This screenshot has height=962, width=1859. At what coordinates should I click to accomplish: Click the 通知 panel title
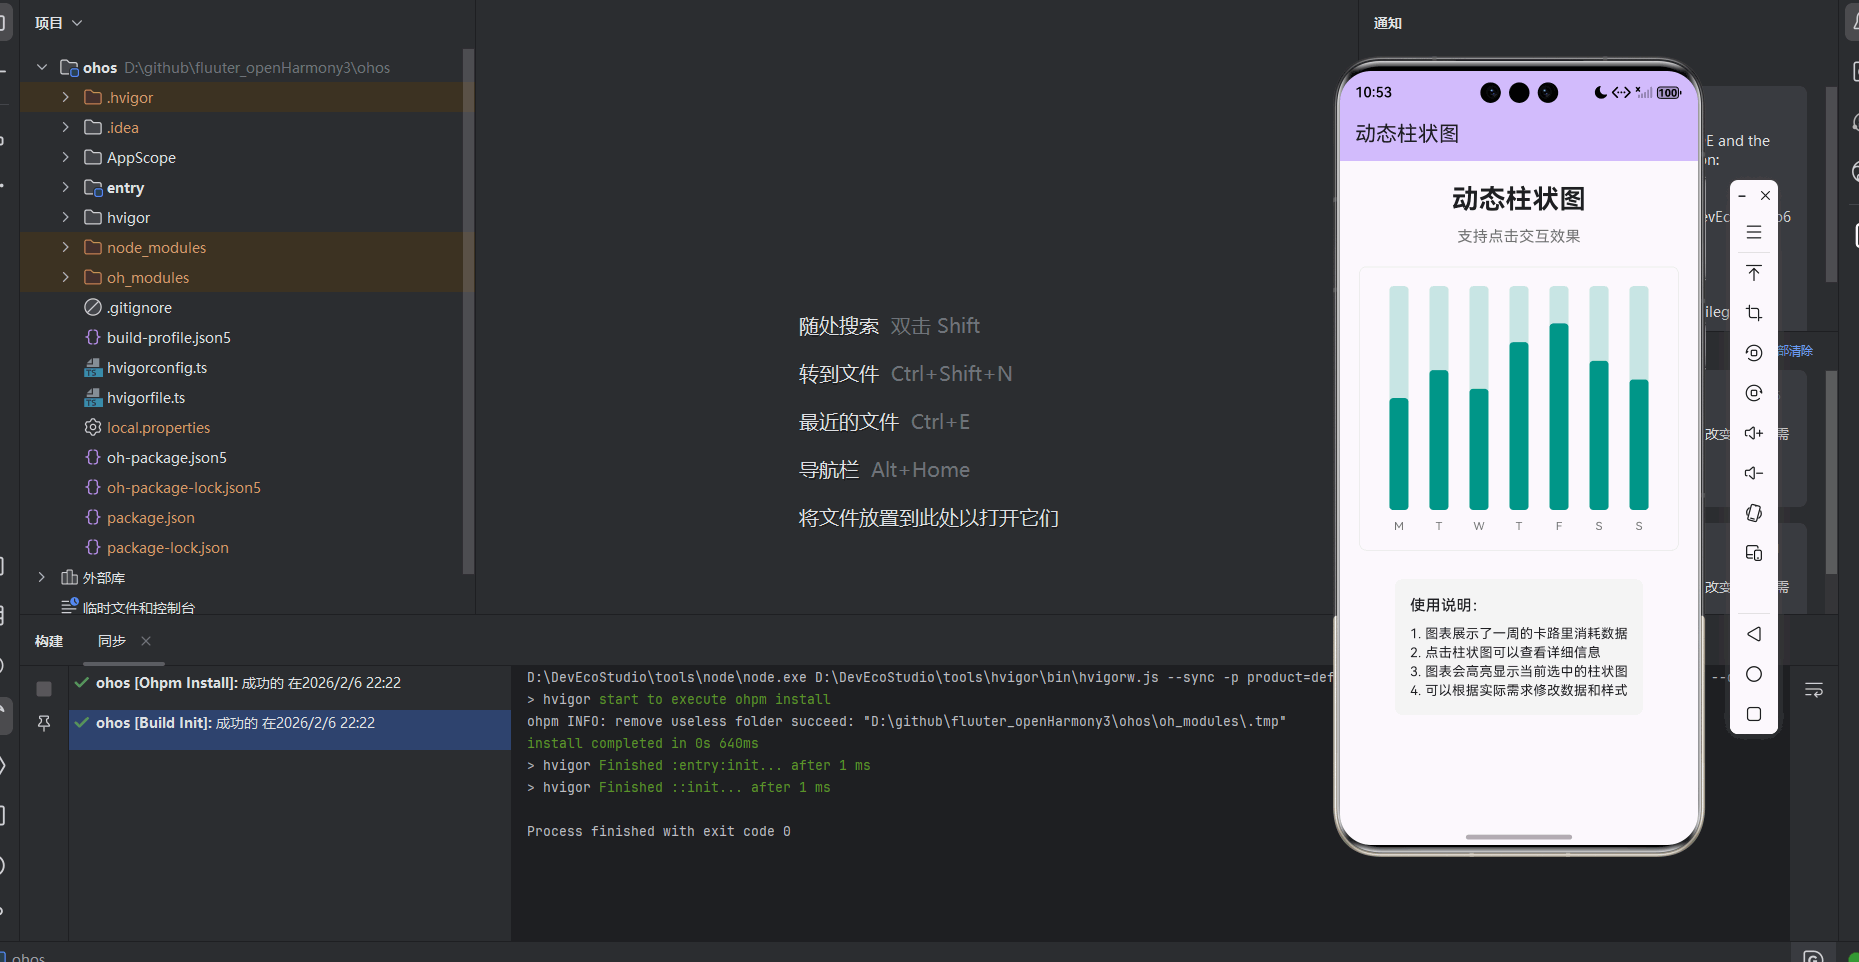pos(1388,23)
